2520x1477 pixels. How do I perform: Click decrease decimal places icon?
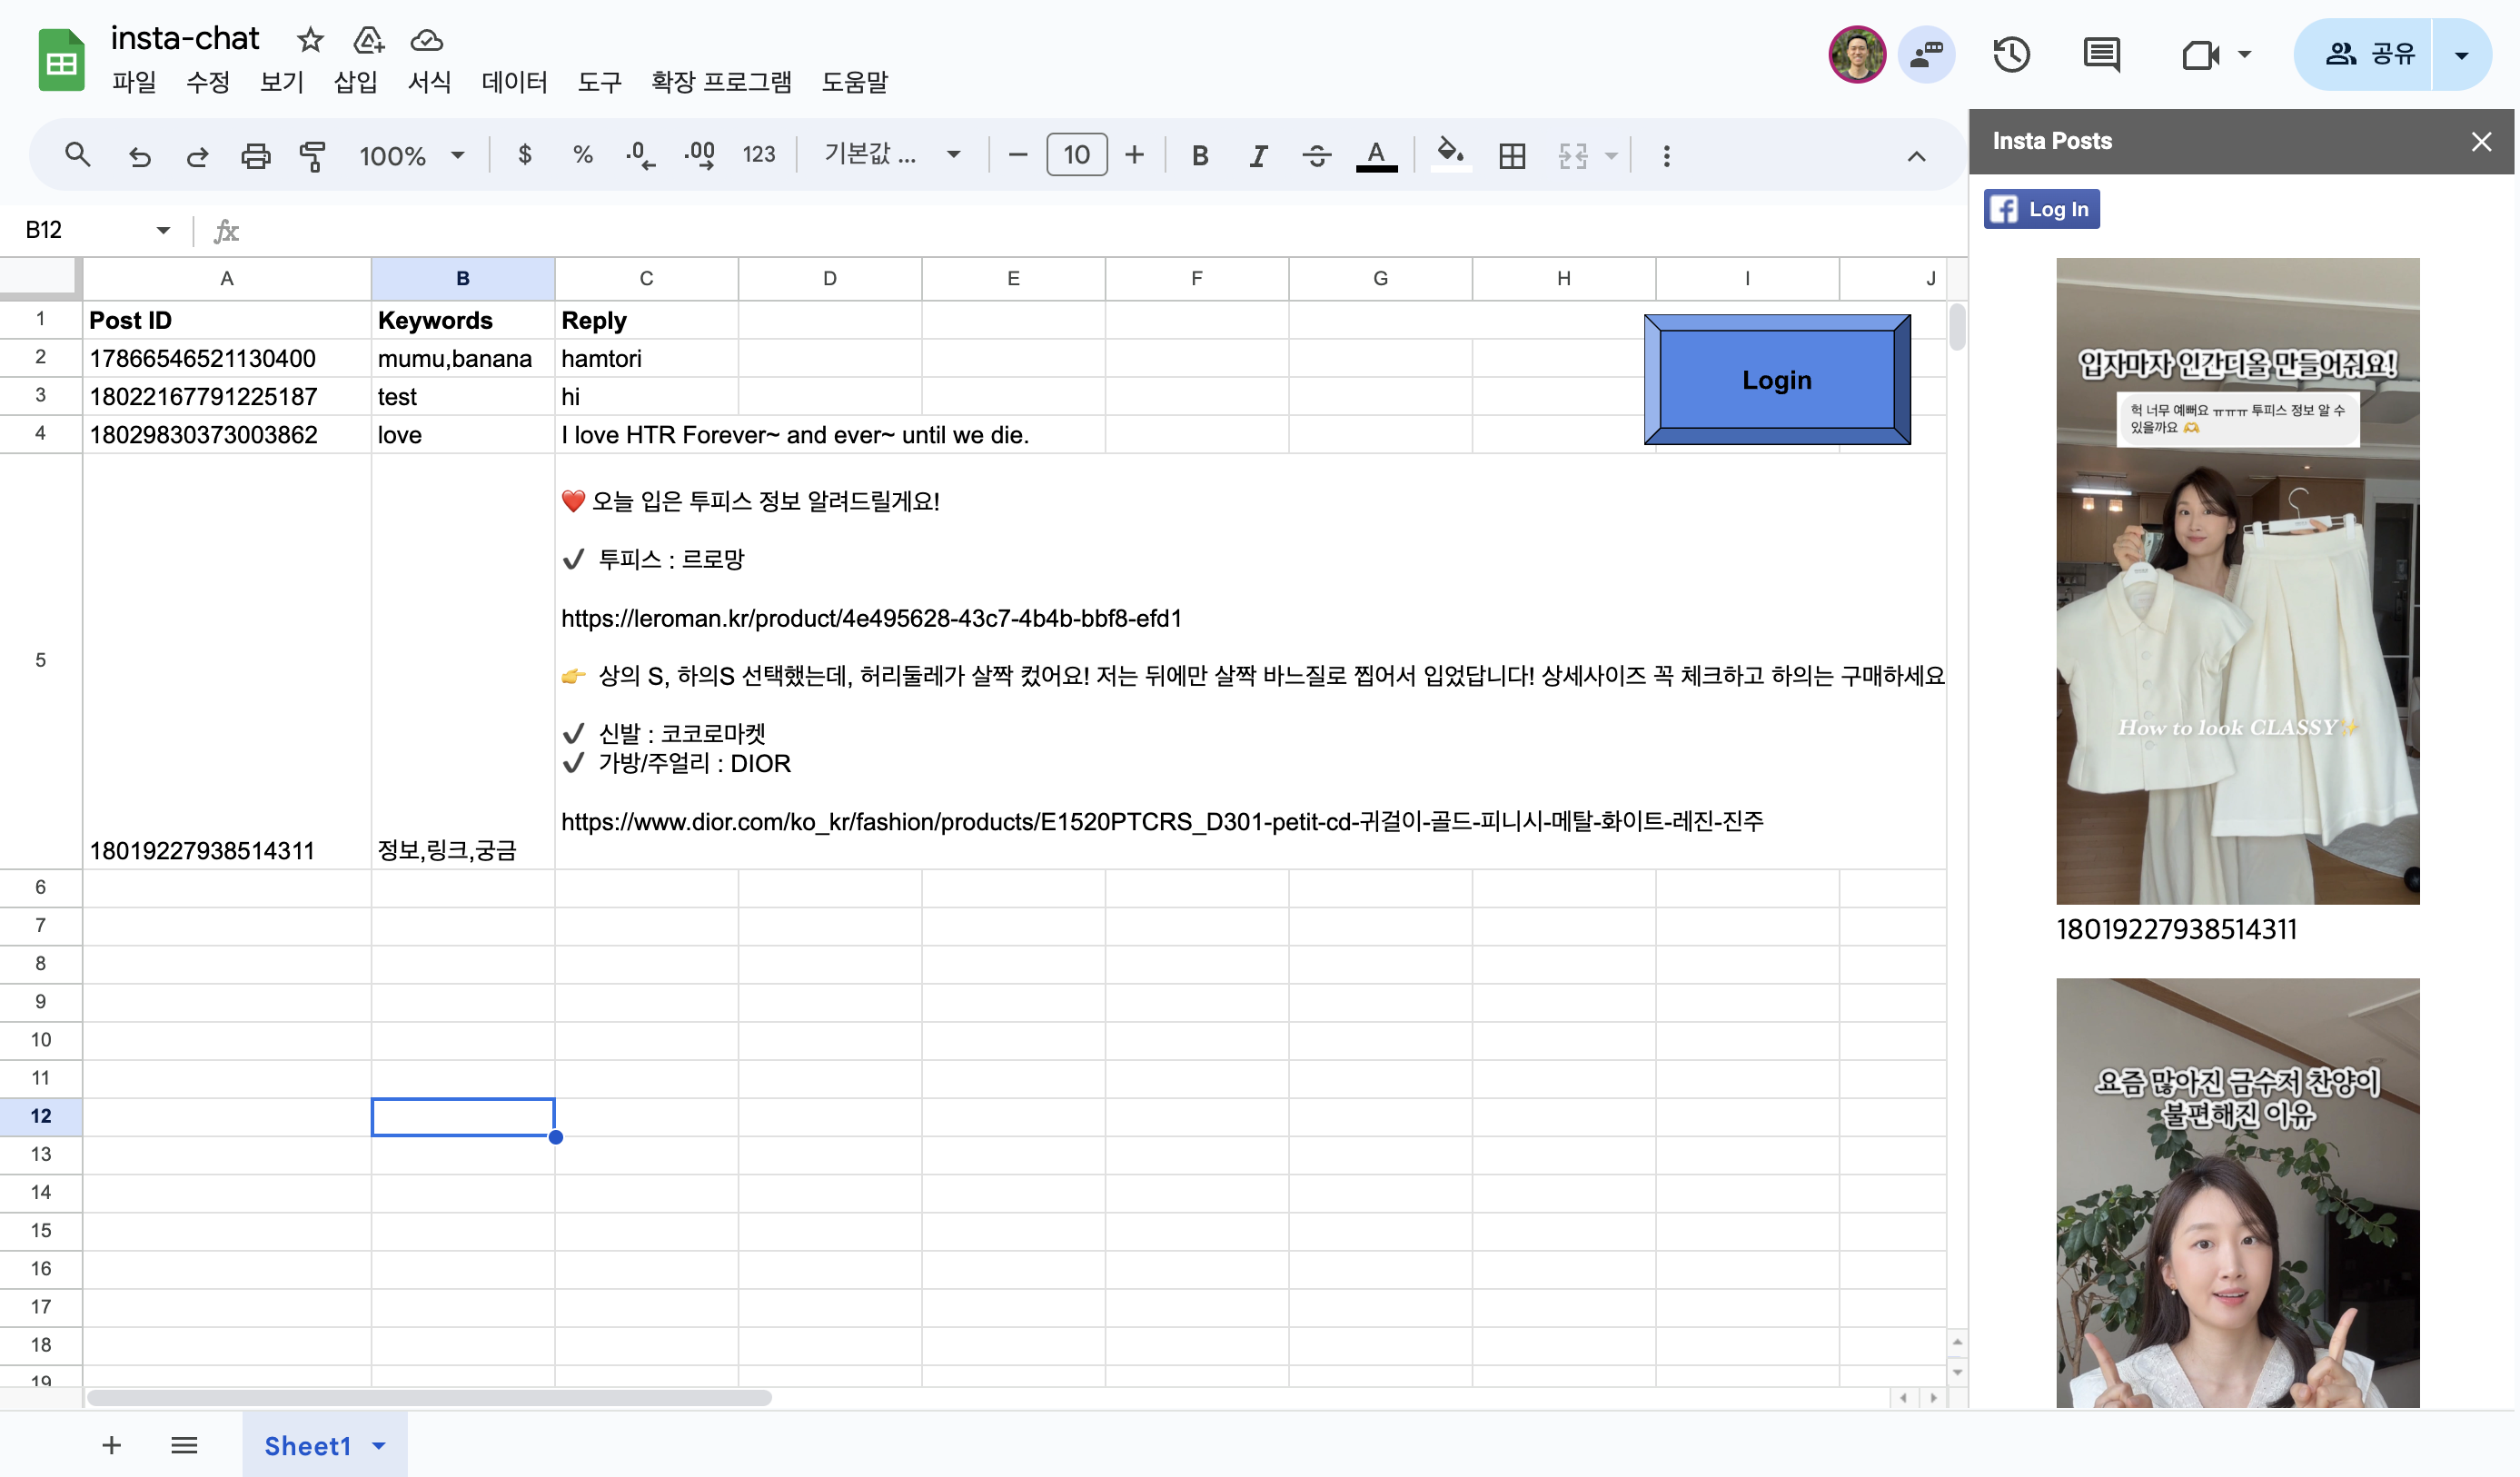[x=640, y=156]
